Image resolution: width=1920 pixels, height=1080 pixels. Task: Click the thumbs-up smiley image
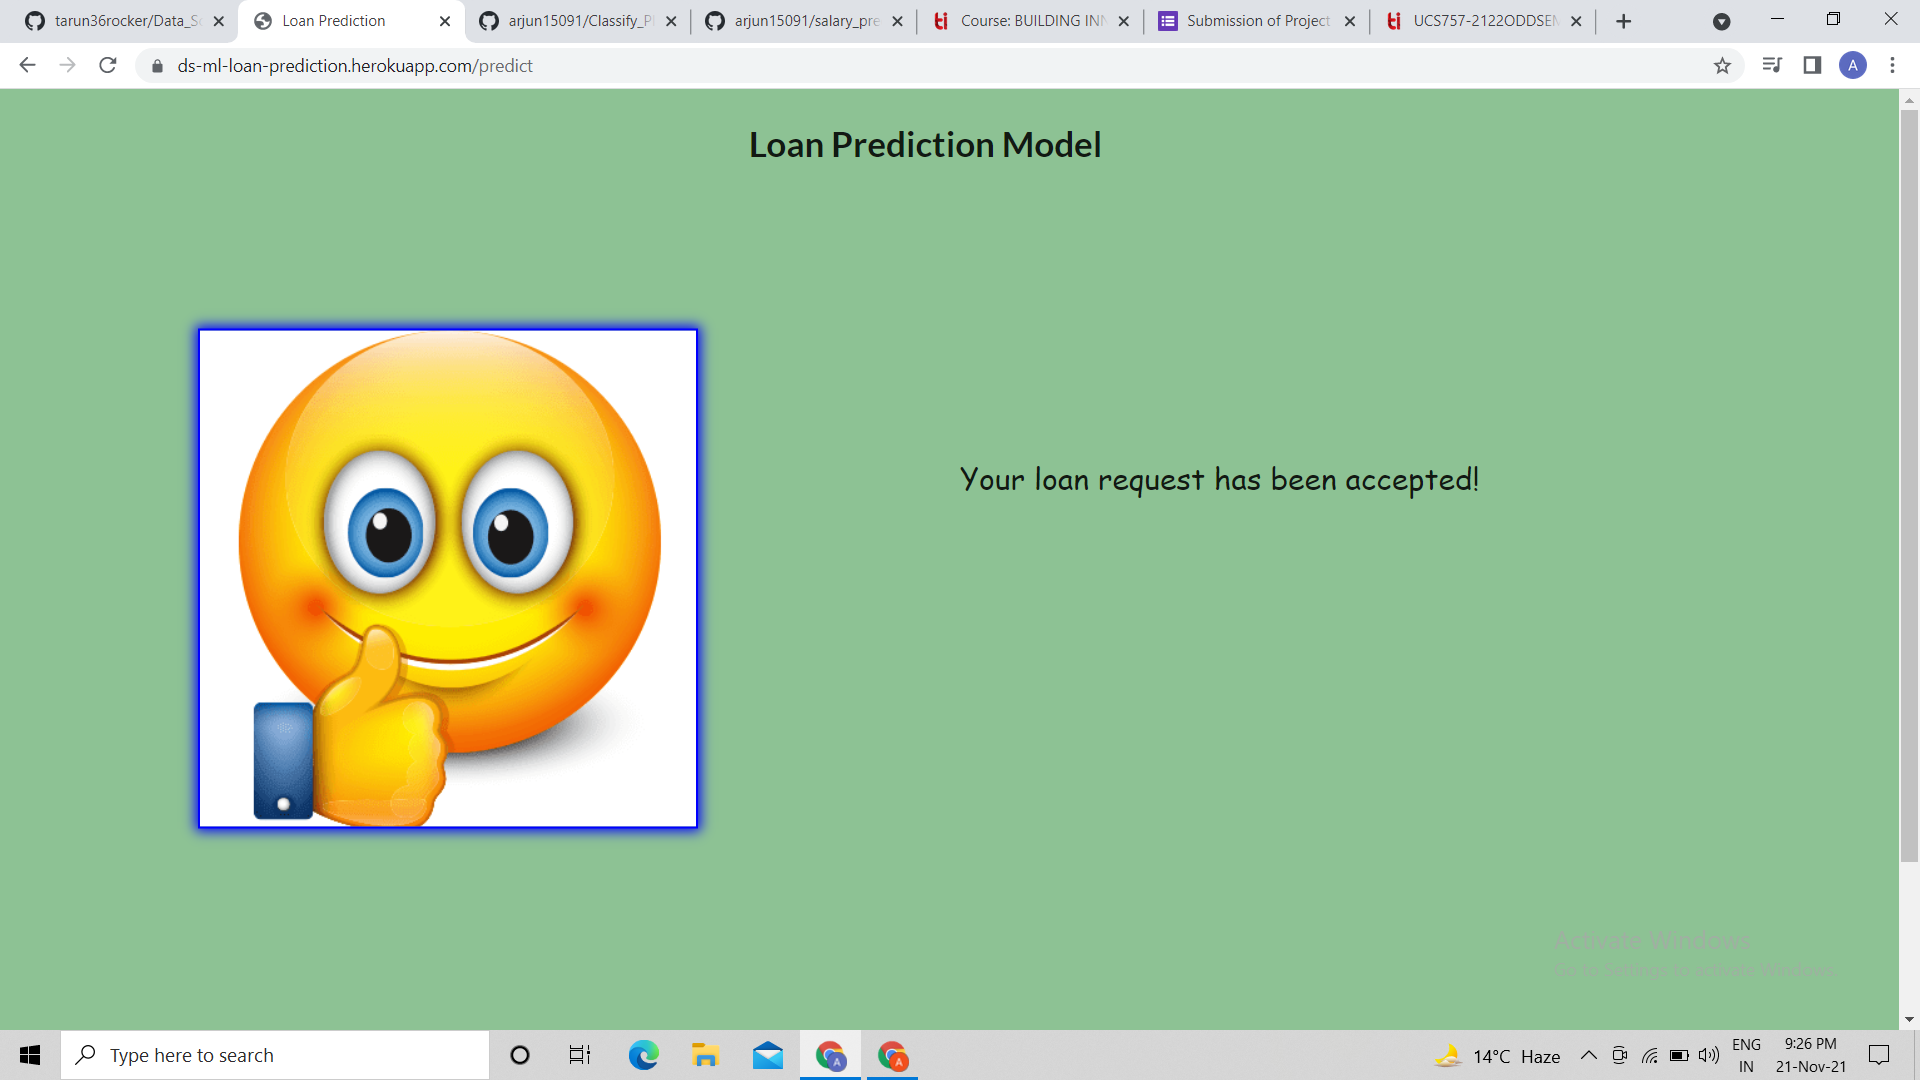447,578
